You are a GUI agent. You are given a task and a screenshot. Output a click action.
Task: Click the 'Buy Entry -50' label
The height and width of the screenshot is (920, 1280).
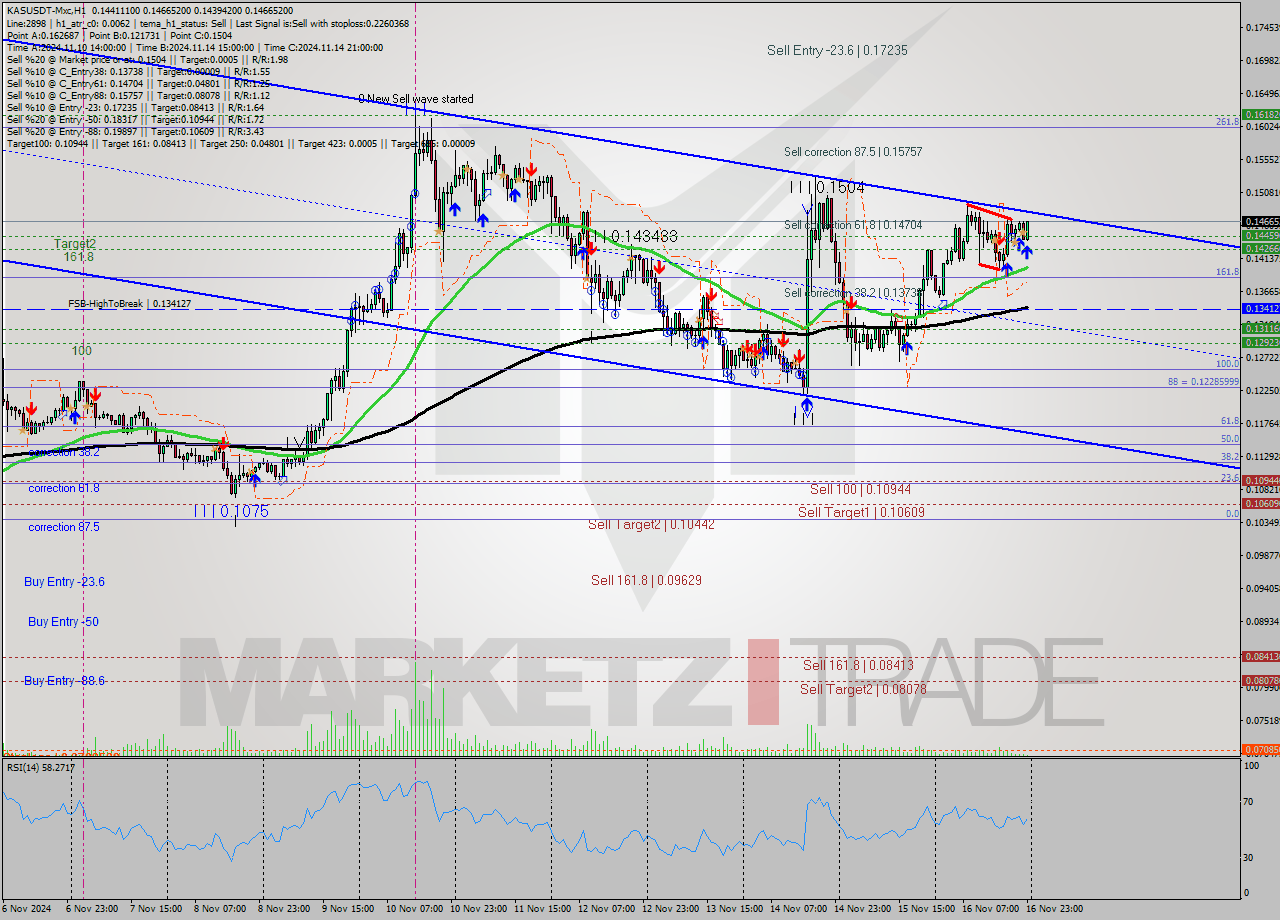[63, 621]
